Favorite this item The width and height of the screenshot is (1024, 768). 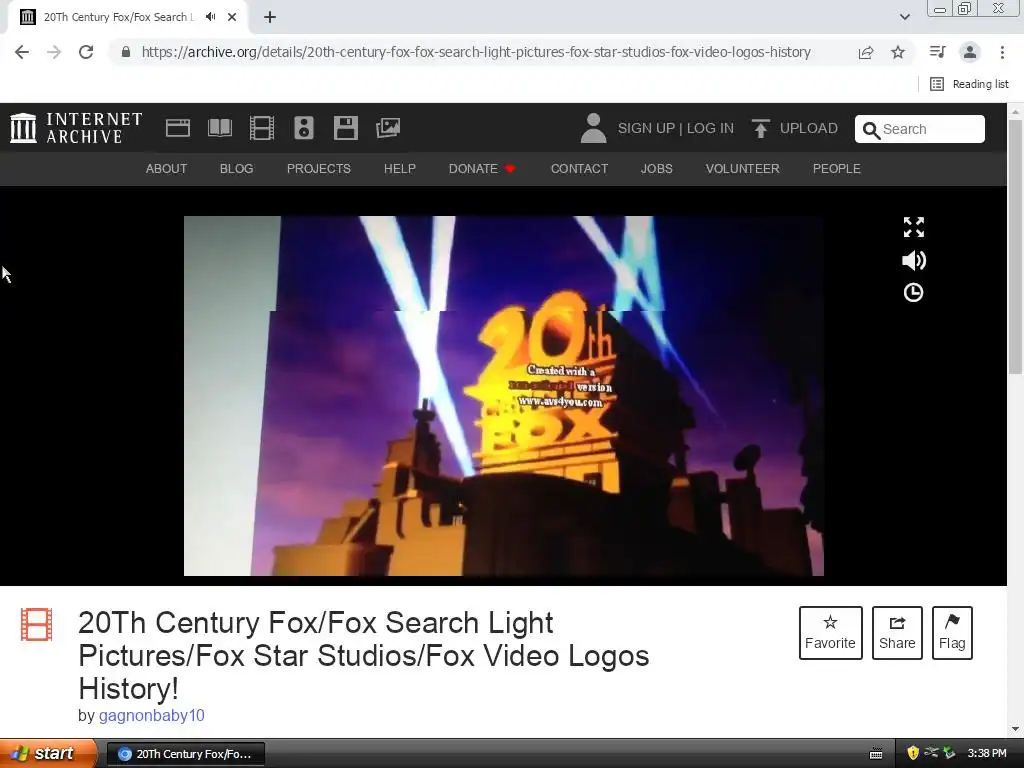pos(830,633)
